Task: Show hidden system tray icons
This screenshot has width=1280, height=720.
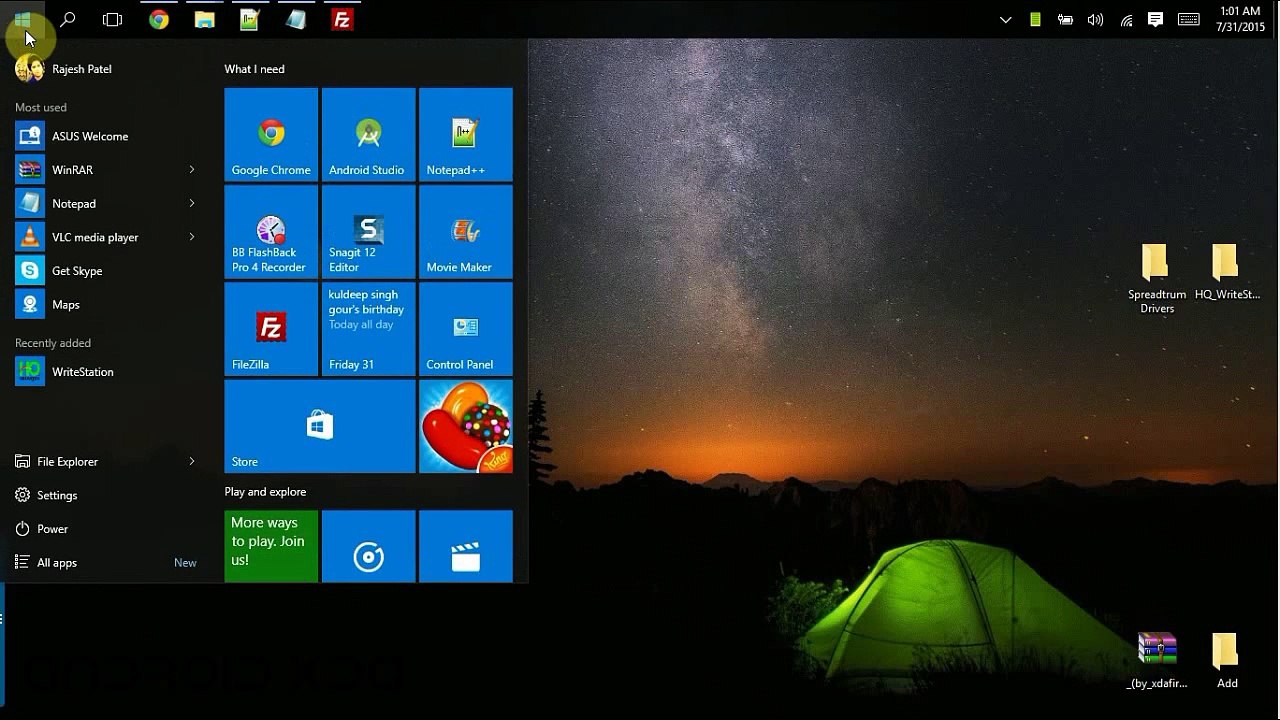Action: click(x=1006, y=20)
